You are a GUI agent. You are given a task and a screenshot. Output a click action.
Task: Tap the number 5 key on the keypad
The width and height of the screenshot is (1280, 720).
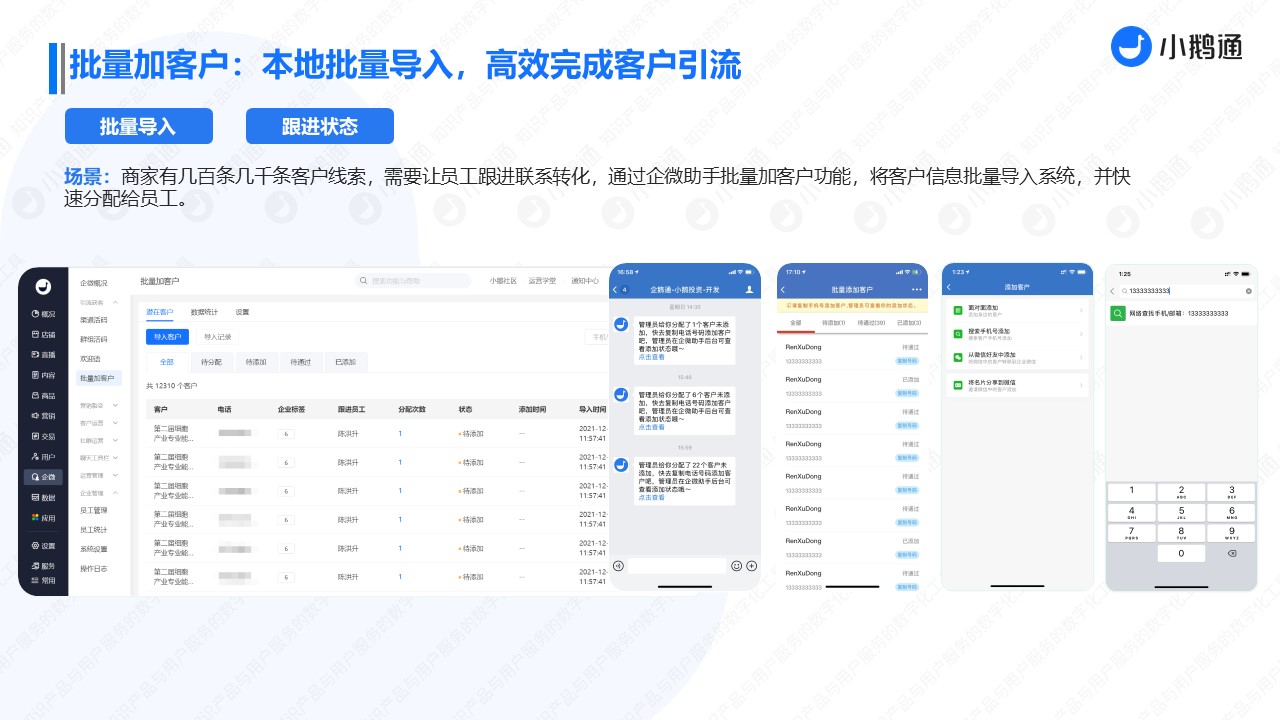[x=1181, y=512]
